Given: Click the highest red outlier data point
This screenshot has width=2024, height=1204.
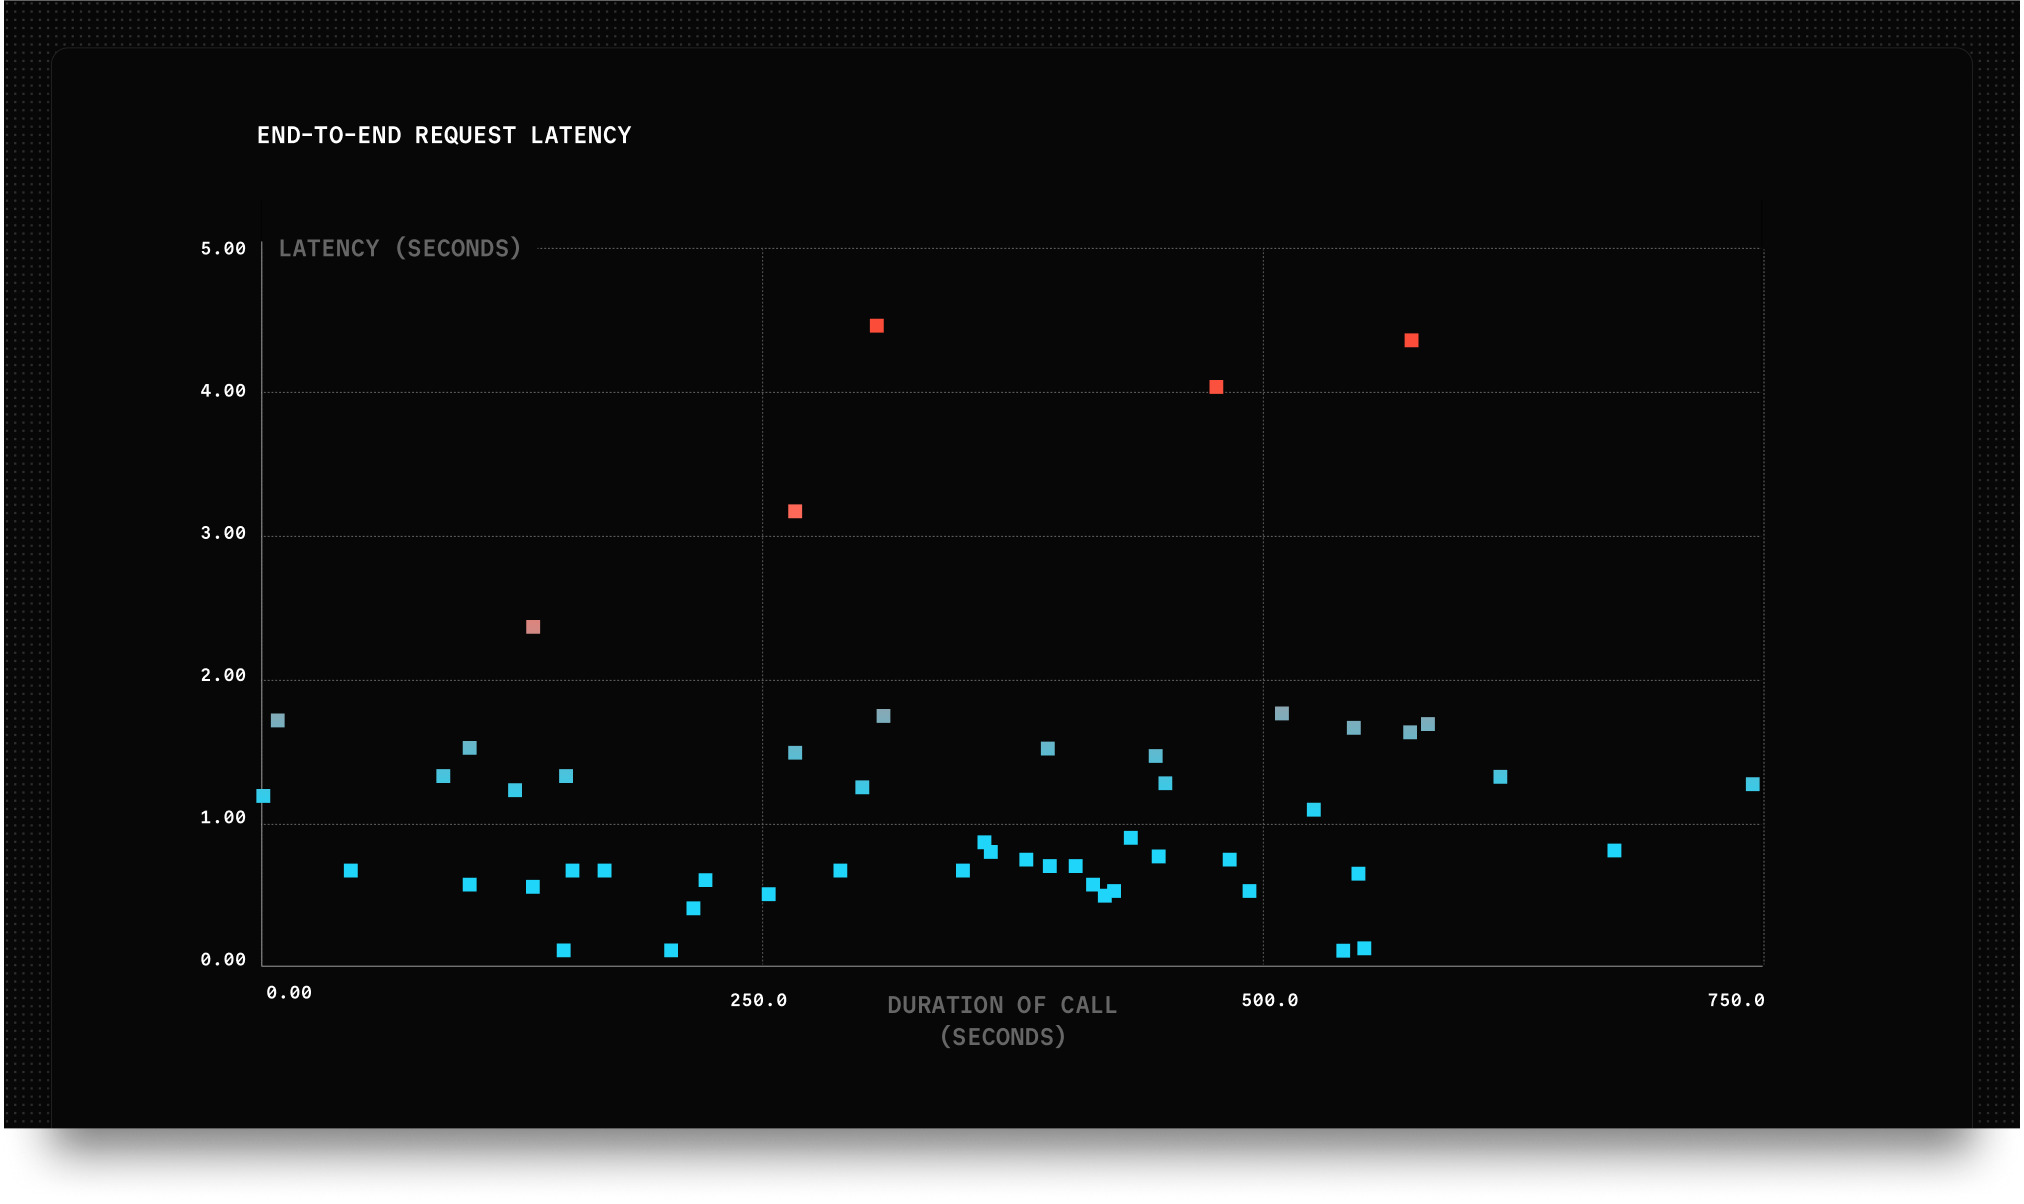Looking at the screenshot, I should pos(877,326).
